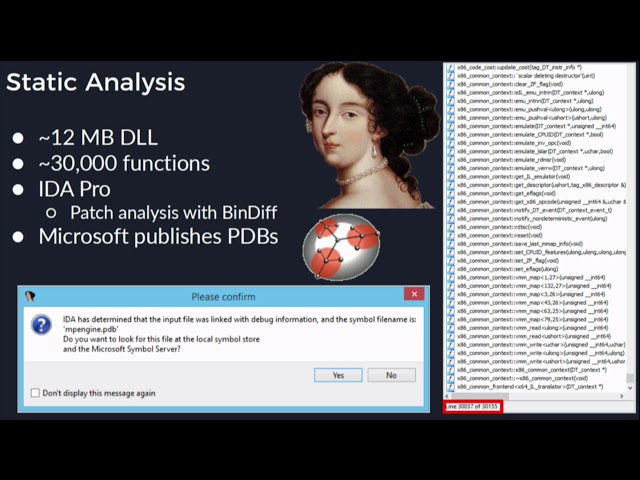Close the Please confirm dialog
Viewport: 640px width, 480px height.
(414, 294)
